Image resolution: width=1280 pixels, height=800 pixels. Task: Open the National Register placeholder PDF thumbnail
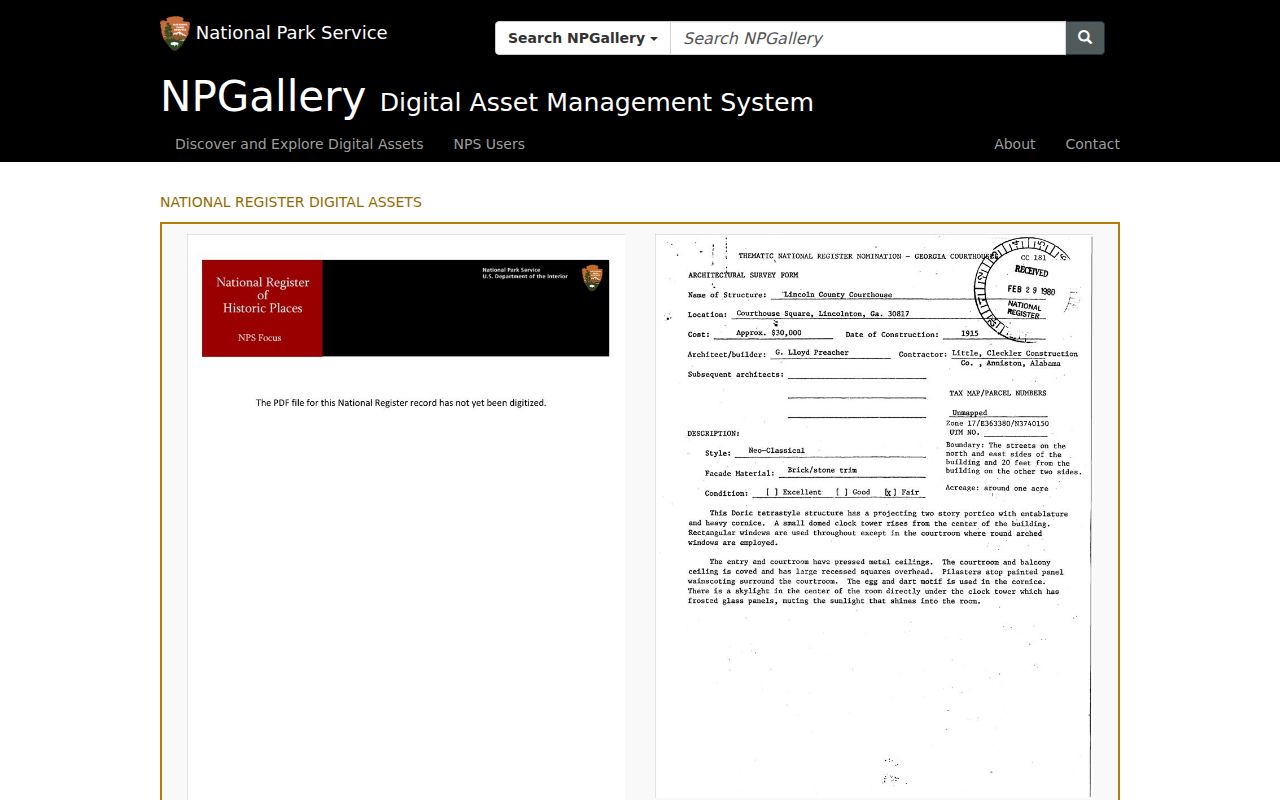(x=406, y=517)
